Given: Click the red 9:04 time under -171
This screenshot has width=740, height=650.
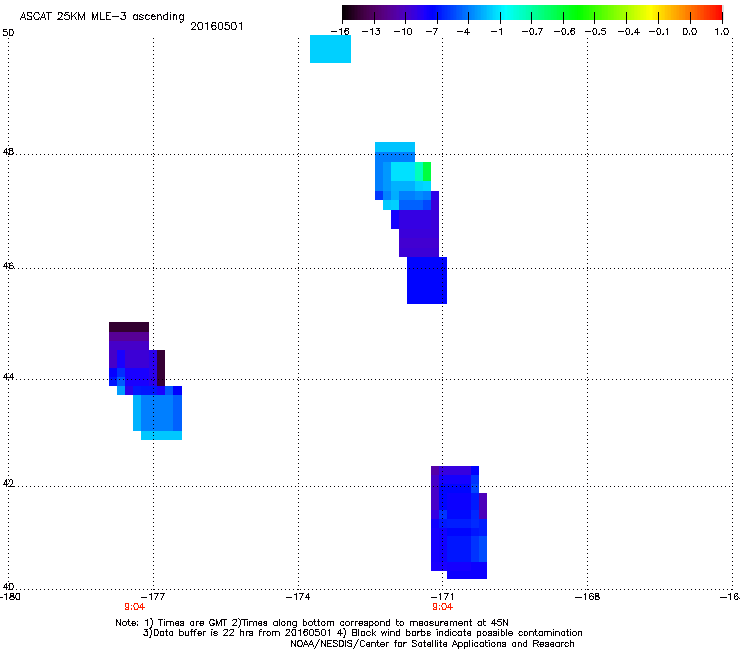Looking at the screenshot, I should pyautogui.click(x=442, y=607).
